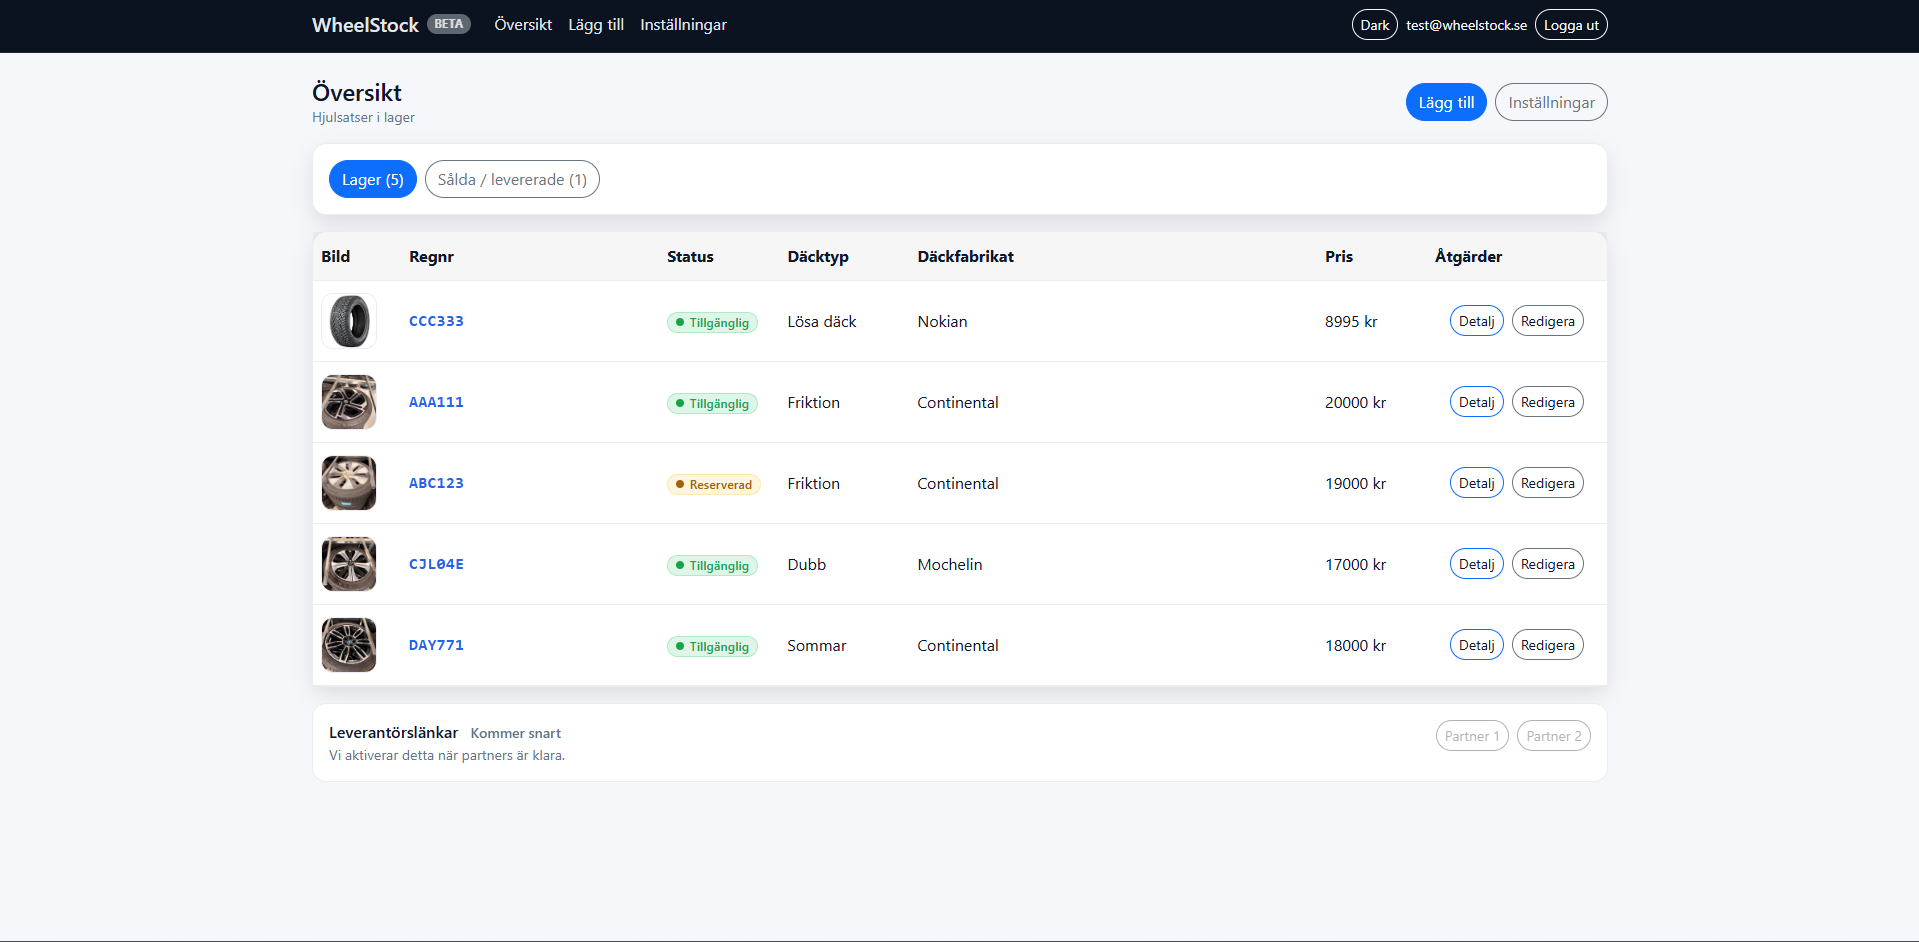Image resolution: width=1919 pixels, height=942 pixels.
Task: Toggle Dark mode in the header
Action: (x=1374, y=25)
